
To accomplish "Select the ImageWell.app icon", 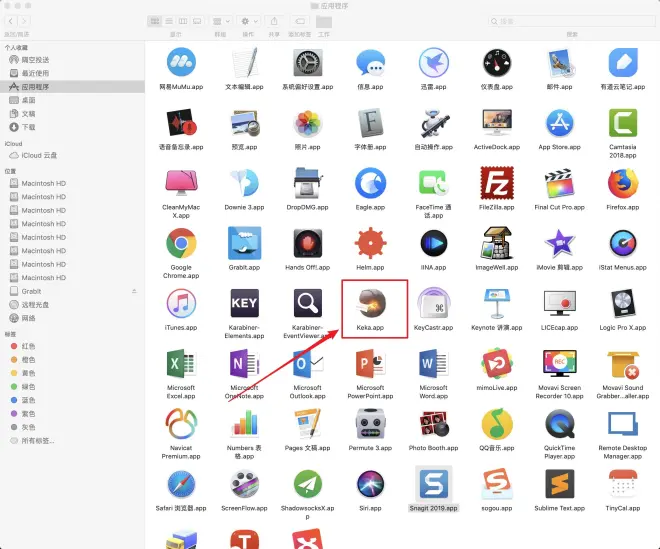I will (x=497, y=243).
